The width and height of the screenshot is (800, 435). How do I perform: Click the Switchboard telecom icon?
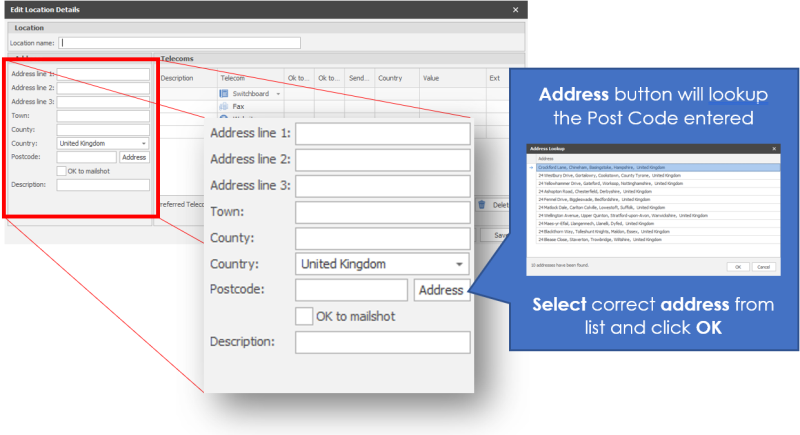click(223, 93)
